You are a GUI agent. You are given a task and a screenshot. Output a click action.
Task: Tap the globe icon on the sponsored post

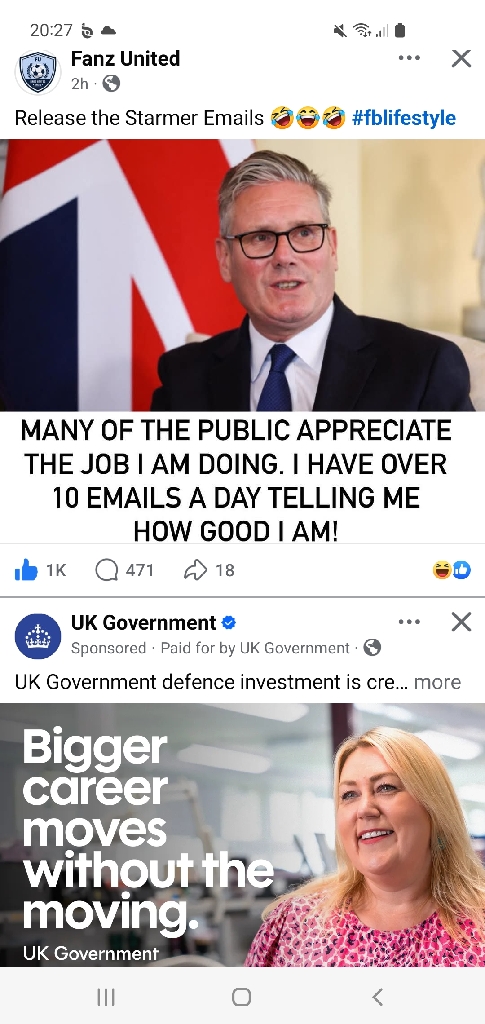pos(372,648)
